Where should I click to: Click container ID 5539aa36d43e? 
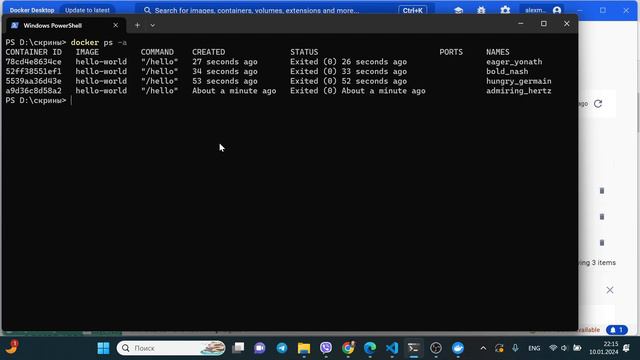pyautogui.click(x=33, y=81)
